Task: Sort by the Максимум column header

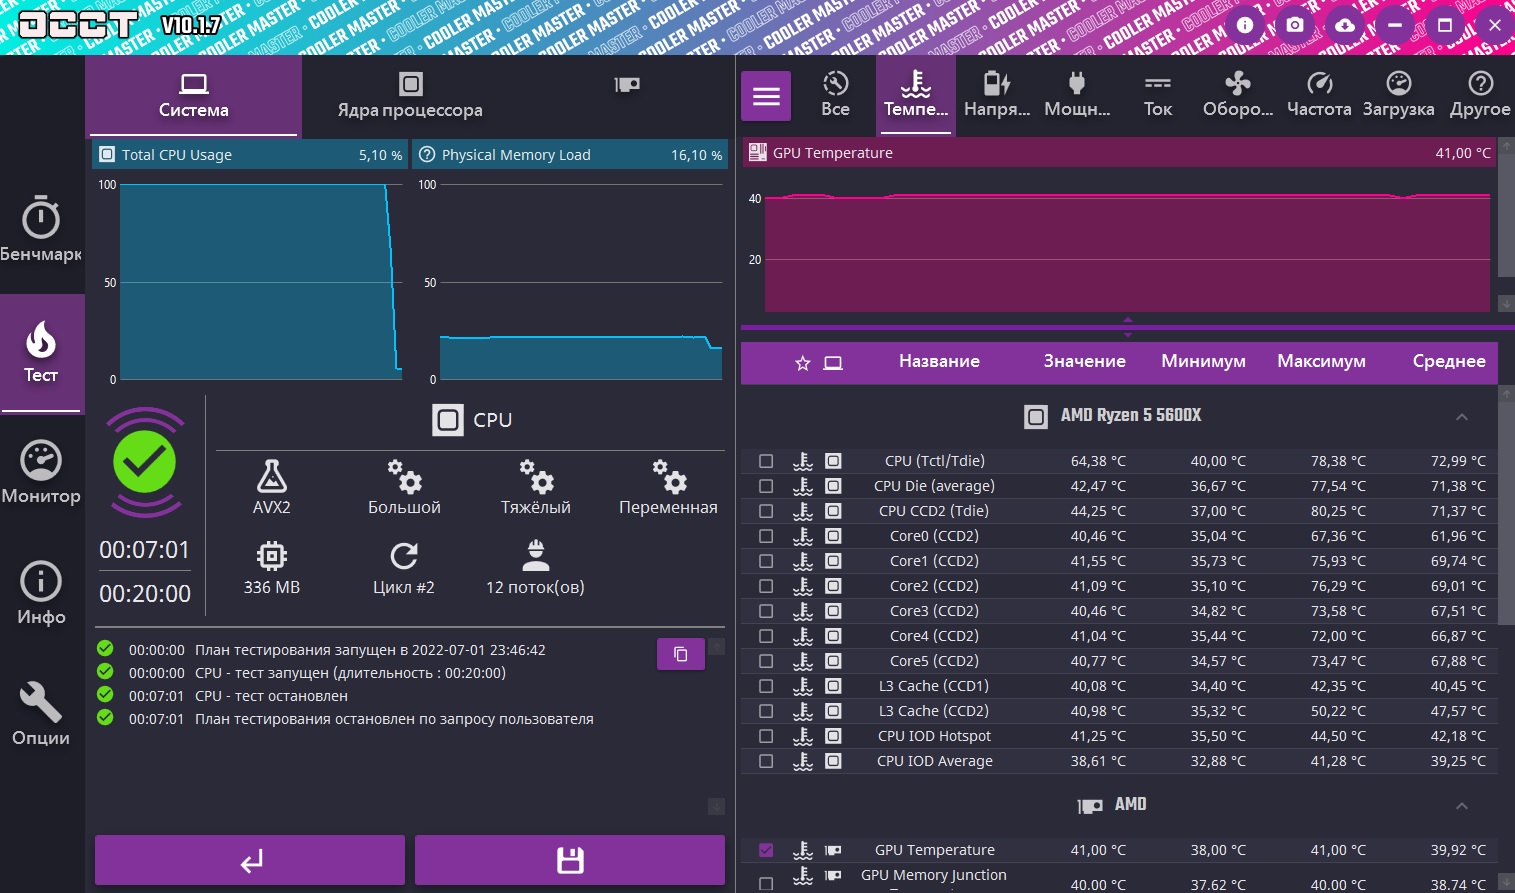Action: coord(1321,362)
